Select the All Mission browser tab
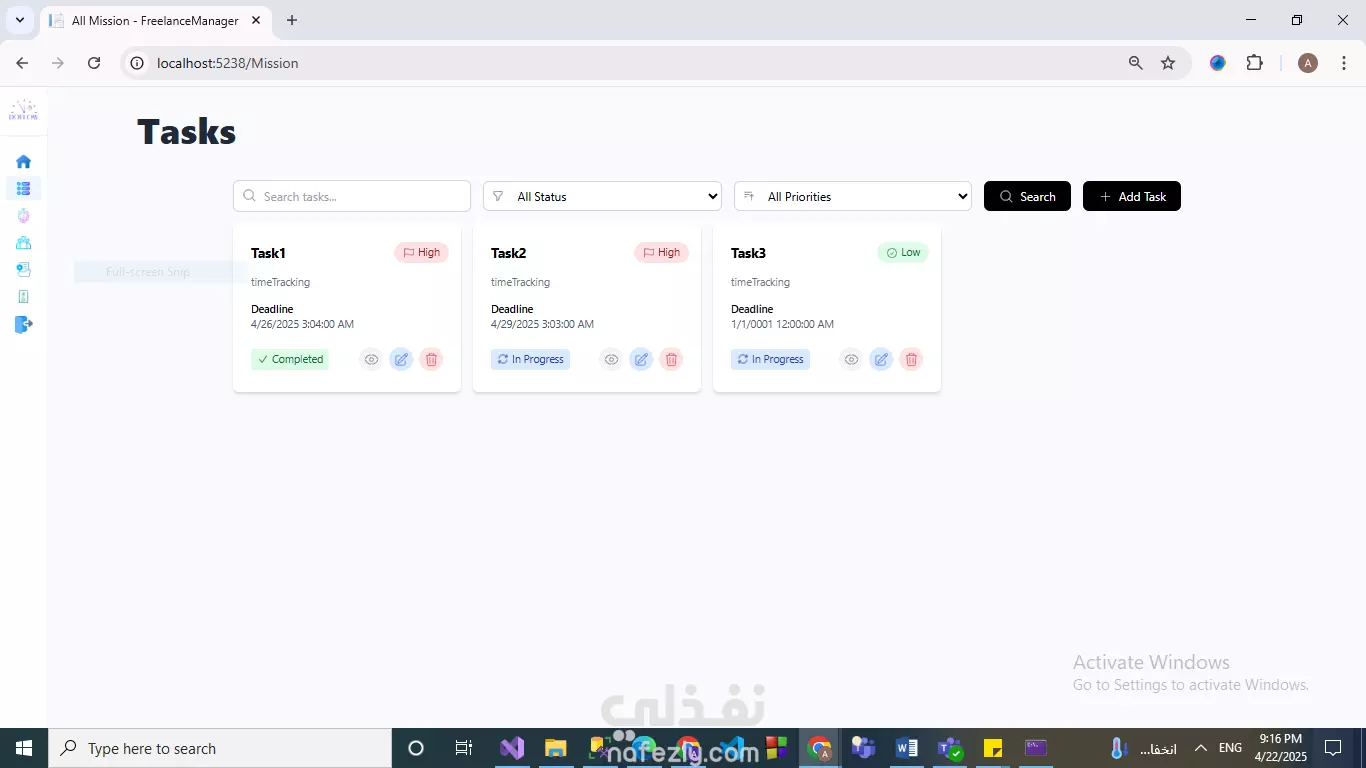1366x768 pixels. click(155, 20)
